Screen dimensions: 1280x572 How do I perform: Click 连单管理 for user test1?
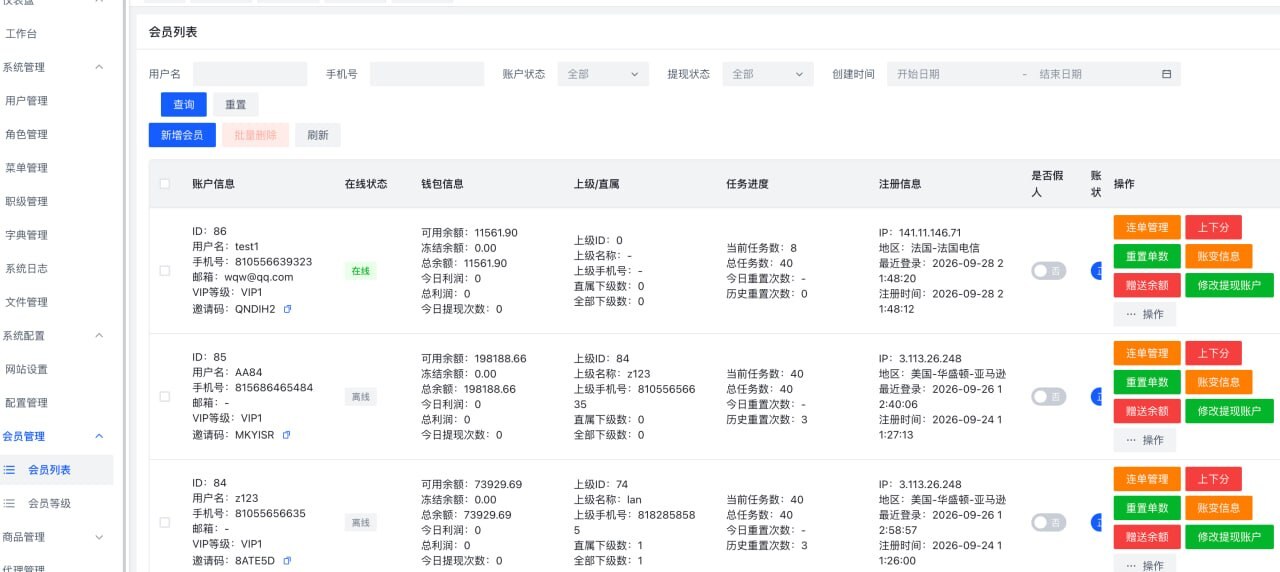point(1147,227)
